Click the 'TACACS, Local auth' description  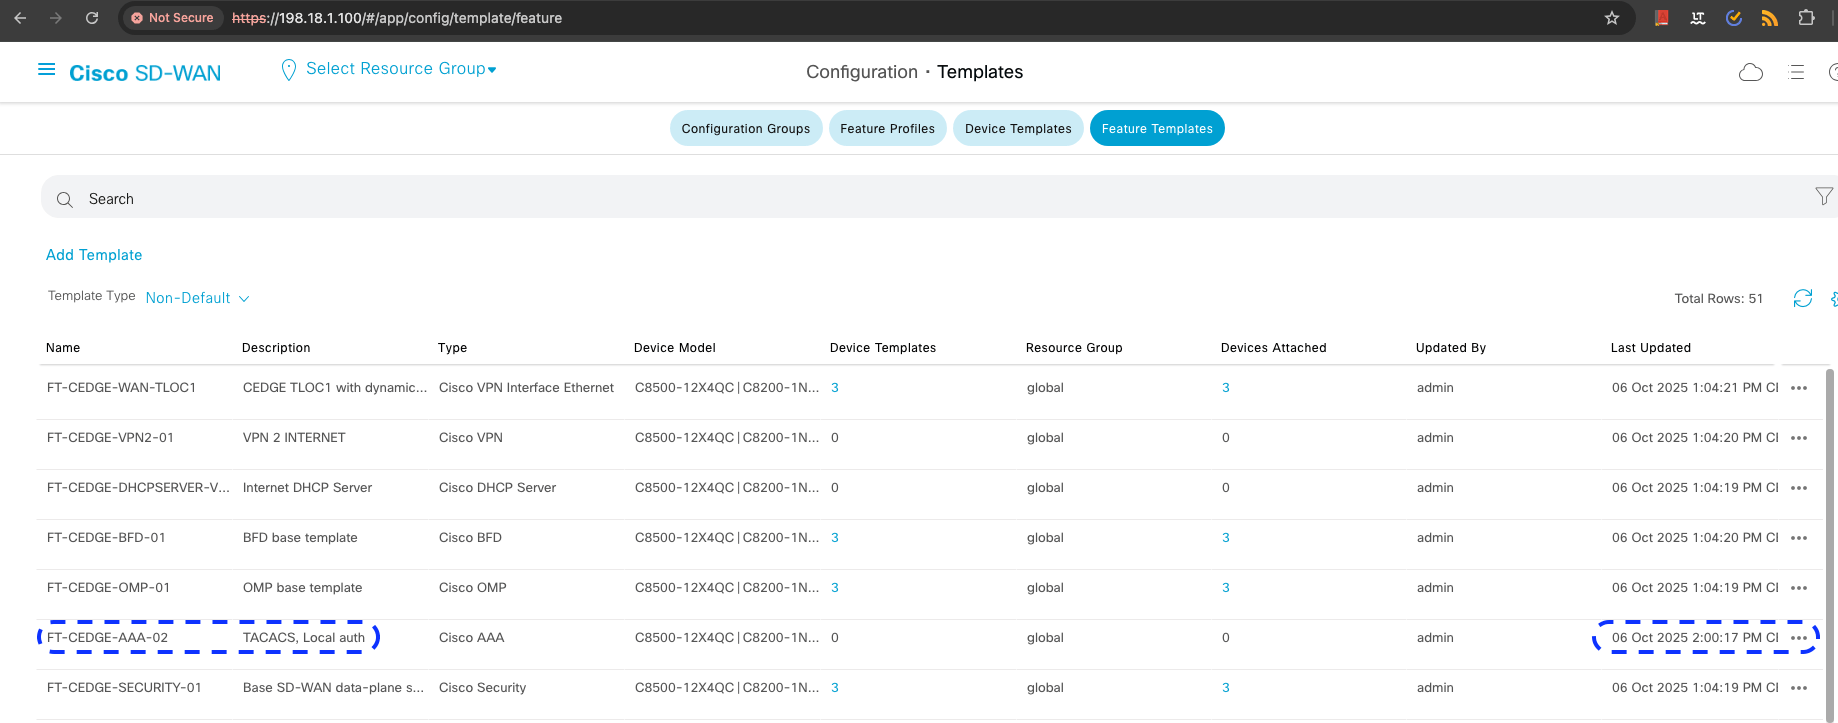click(x=304, y=638)
